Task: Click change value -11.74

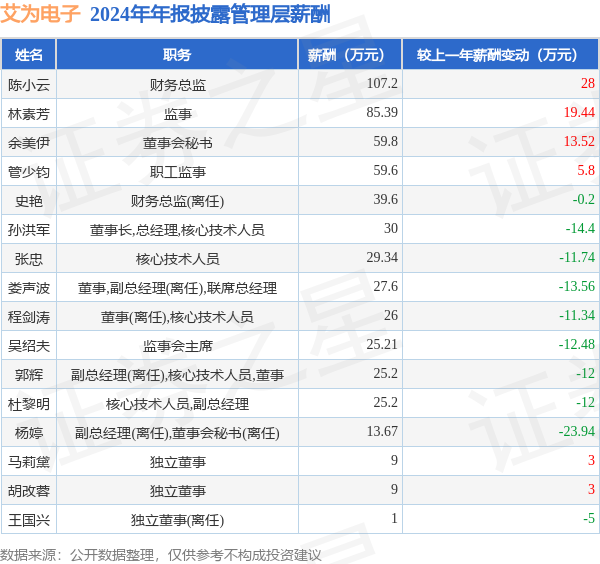Action: tap(577, 258)
